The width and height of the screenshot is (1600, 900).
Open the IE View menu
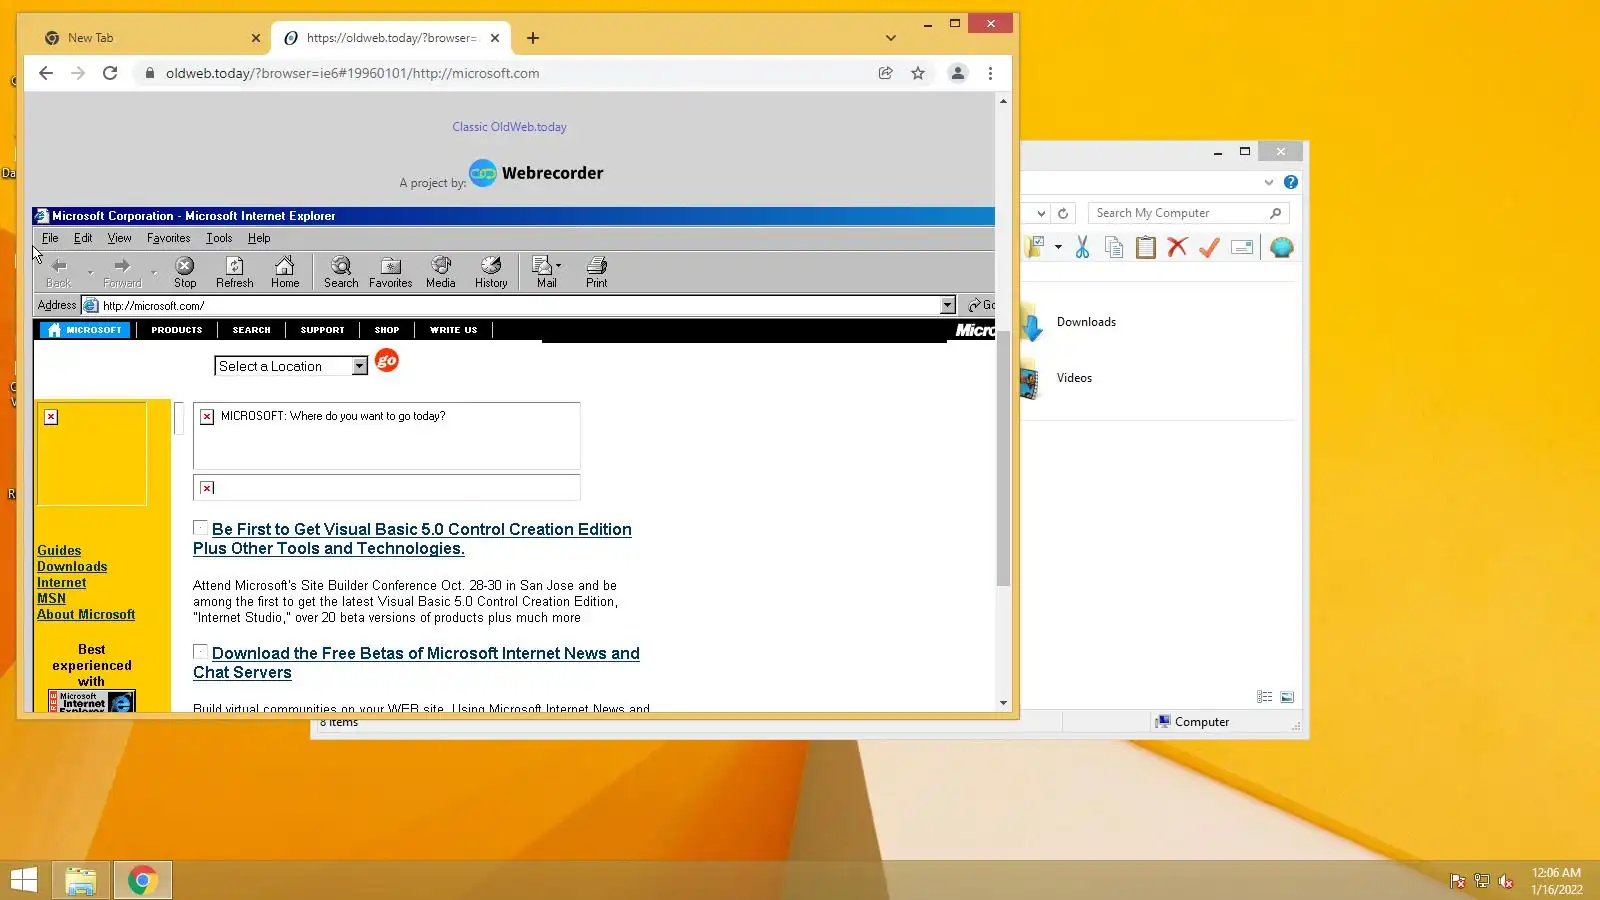(x=120, y=238)
